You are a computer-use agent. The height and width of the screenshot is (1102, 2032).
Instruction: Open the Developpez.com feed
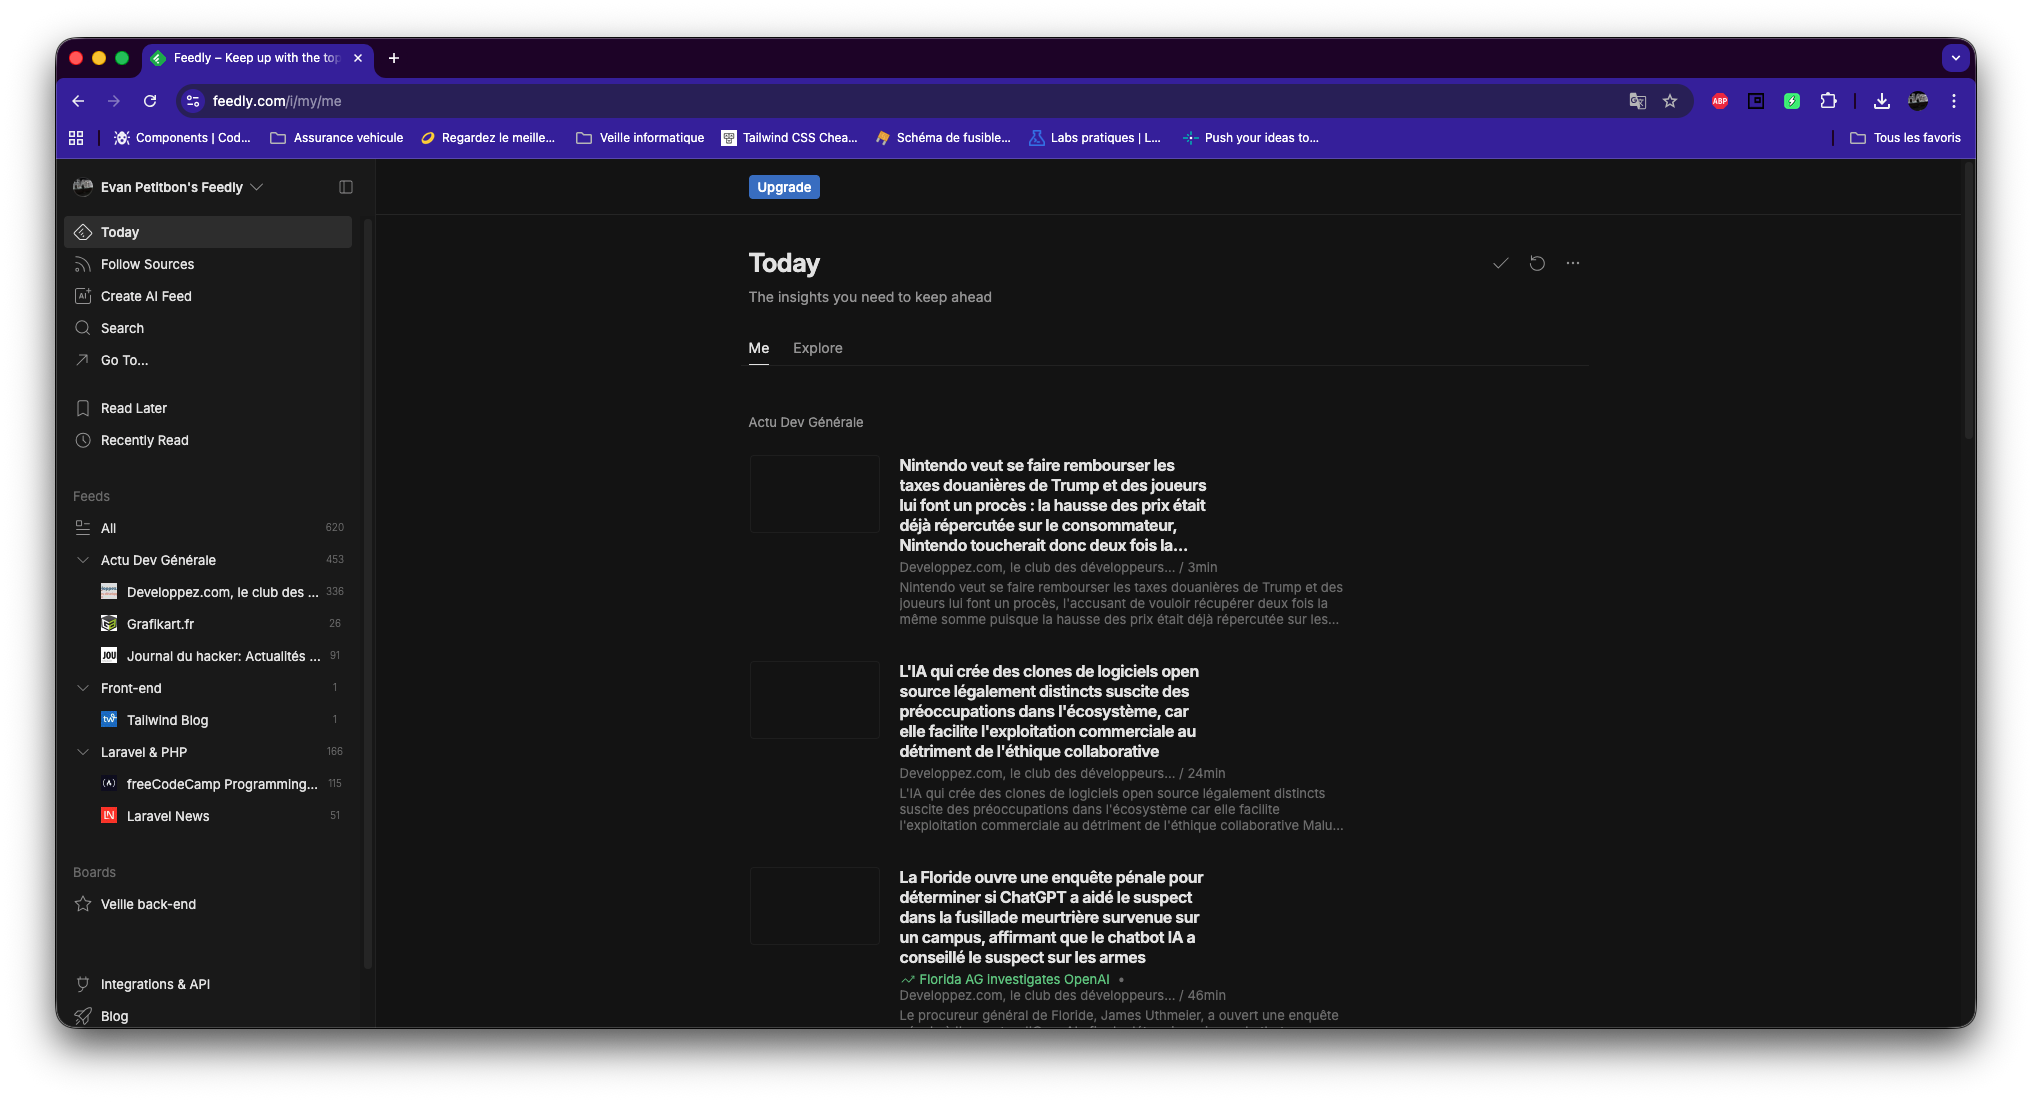tap(221, 592)
